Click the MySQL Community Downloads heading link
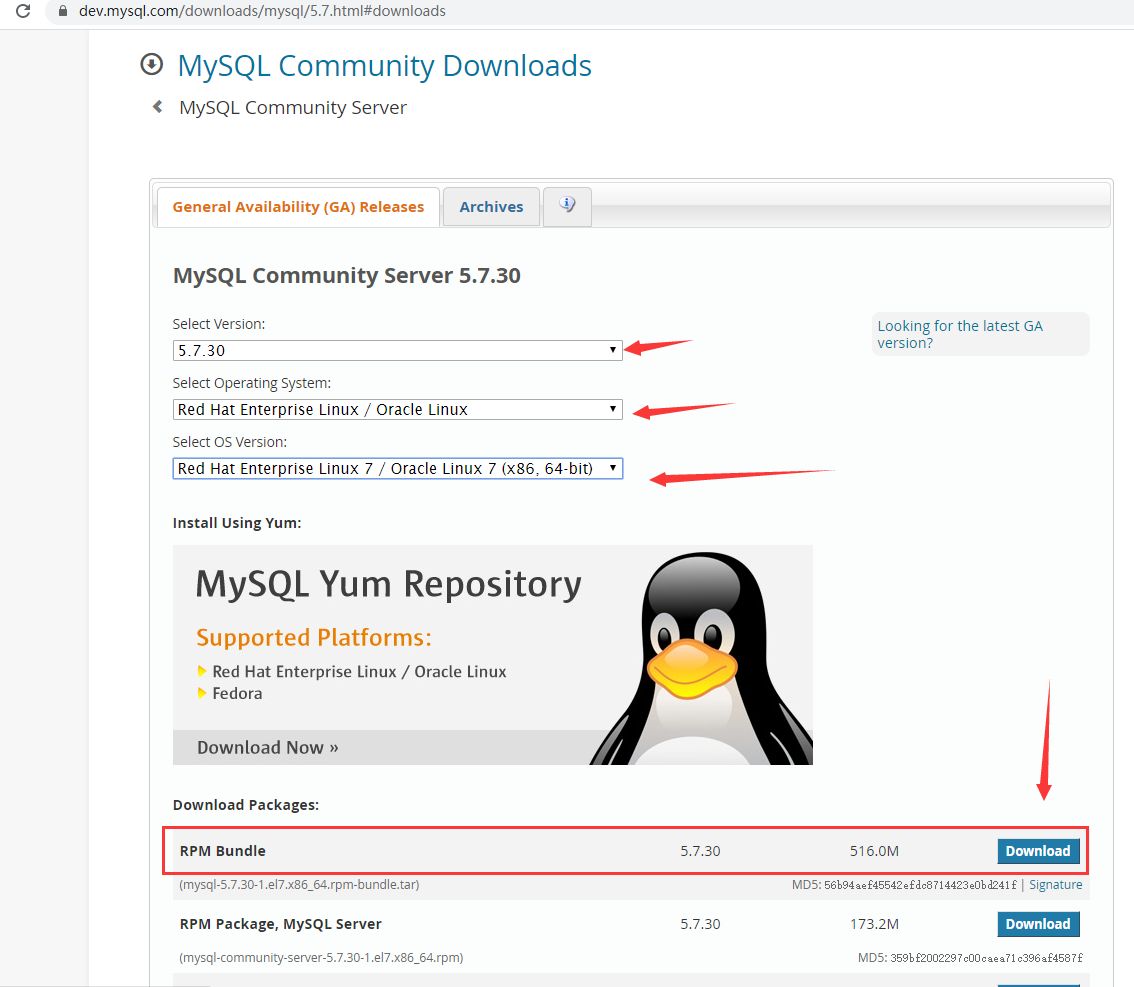Viewport: 1134px width, 987px height. [x=385, y=66]
